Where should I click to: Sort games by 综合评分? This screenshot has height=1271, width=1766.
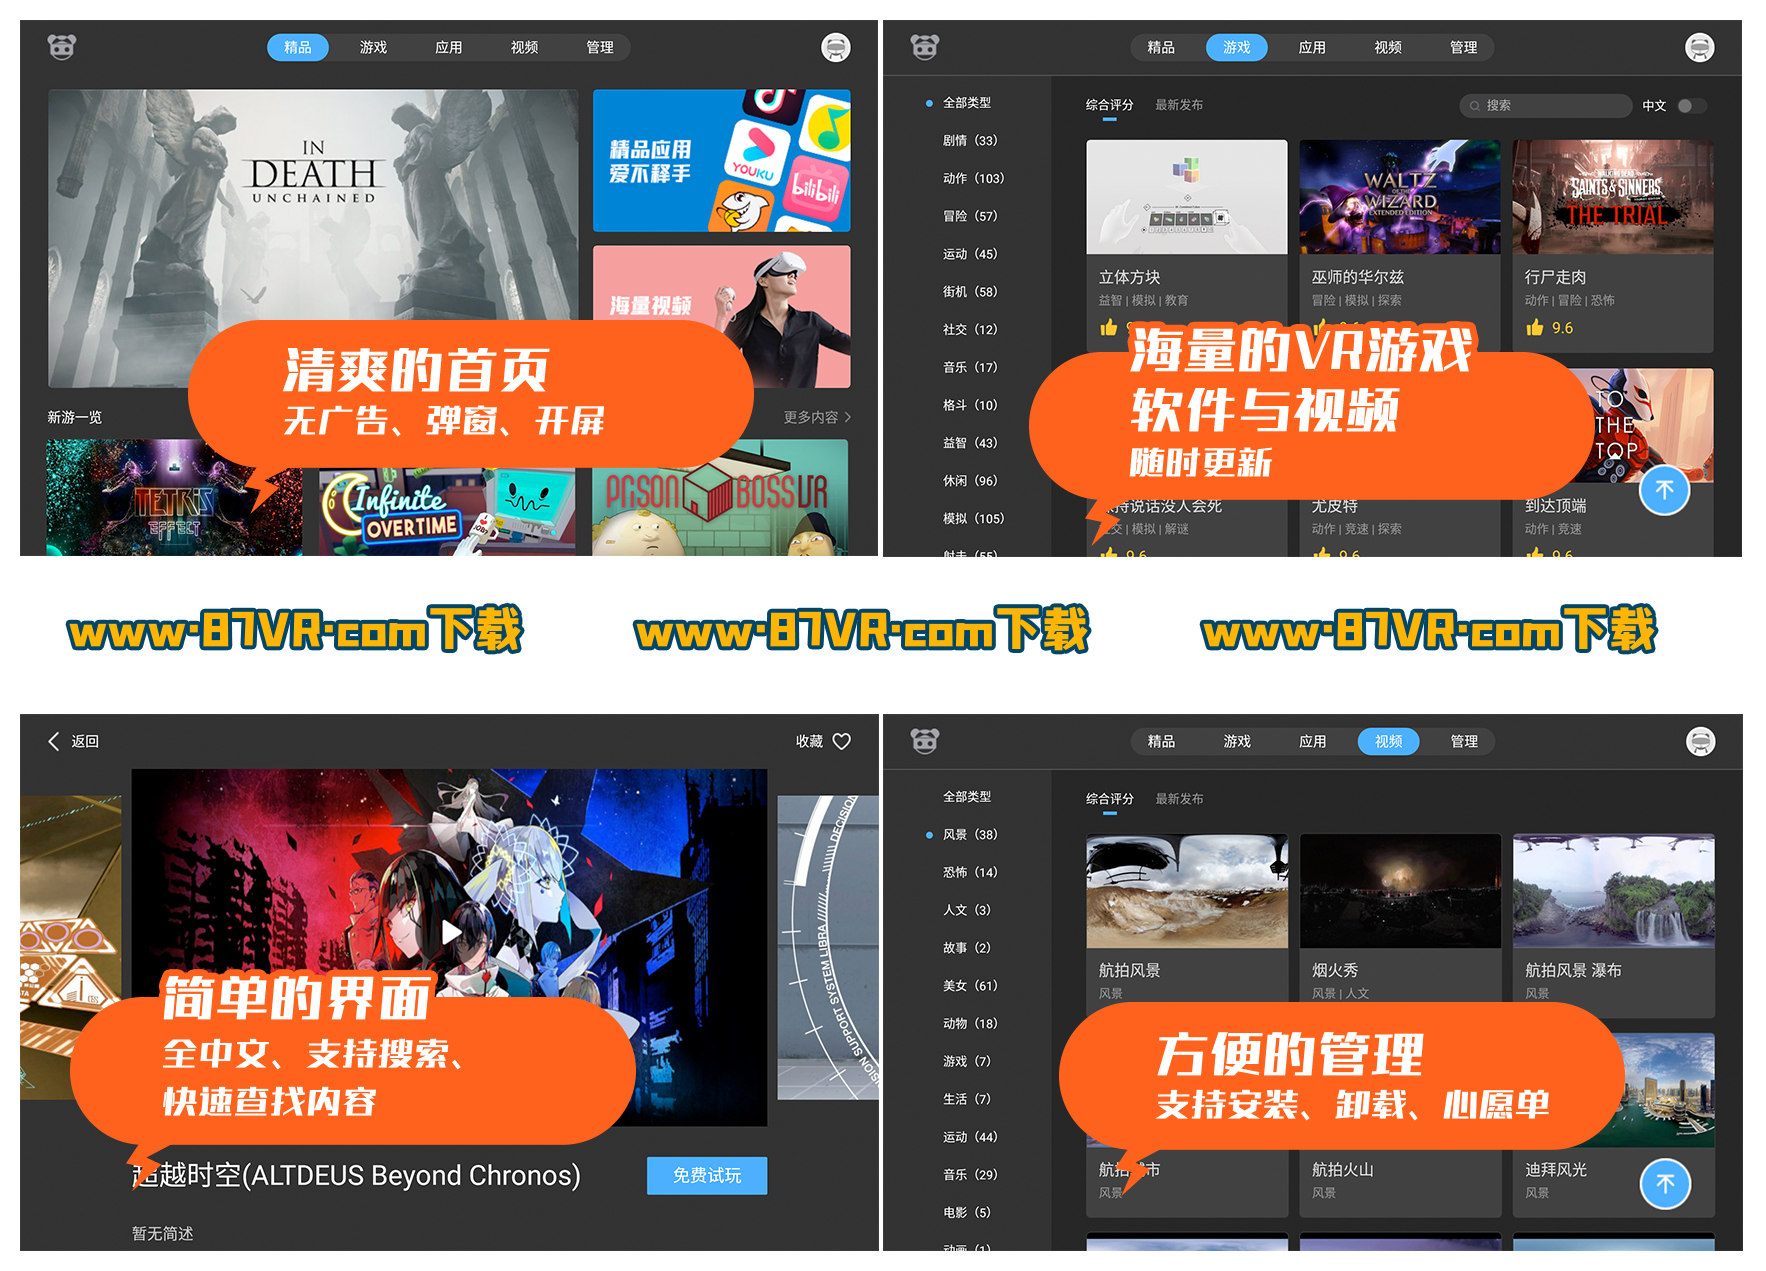(x=1110, y=105)
